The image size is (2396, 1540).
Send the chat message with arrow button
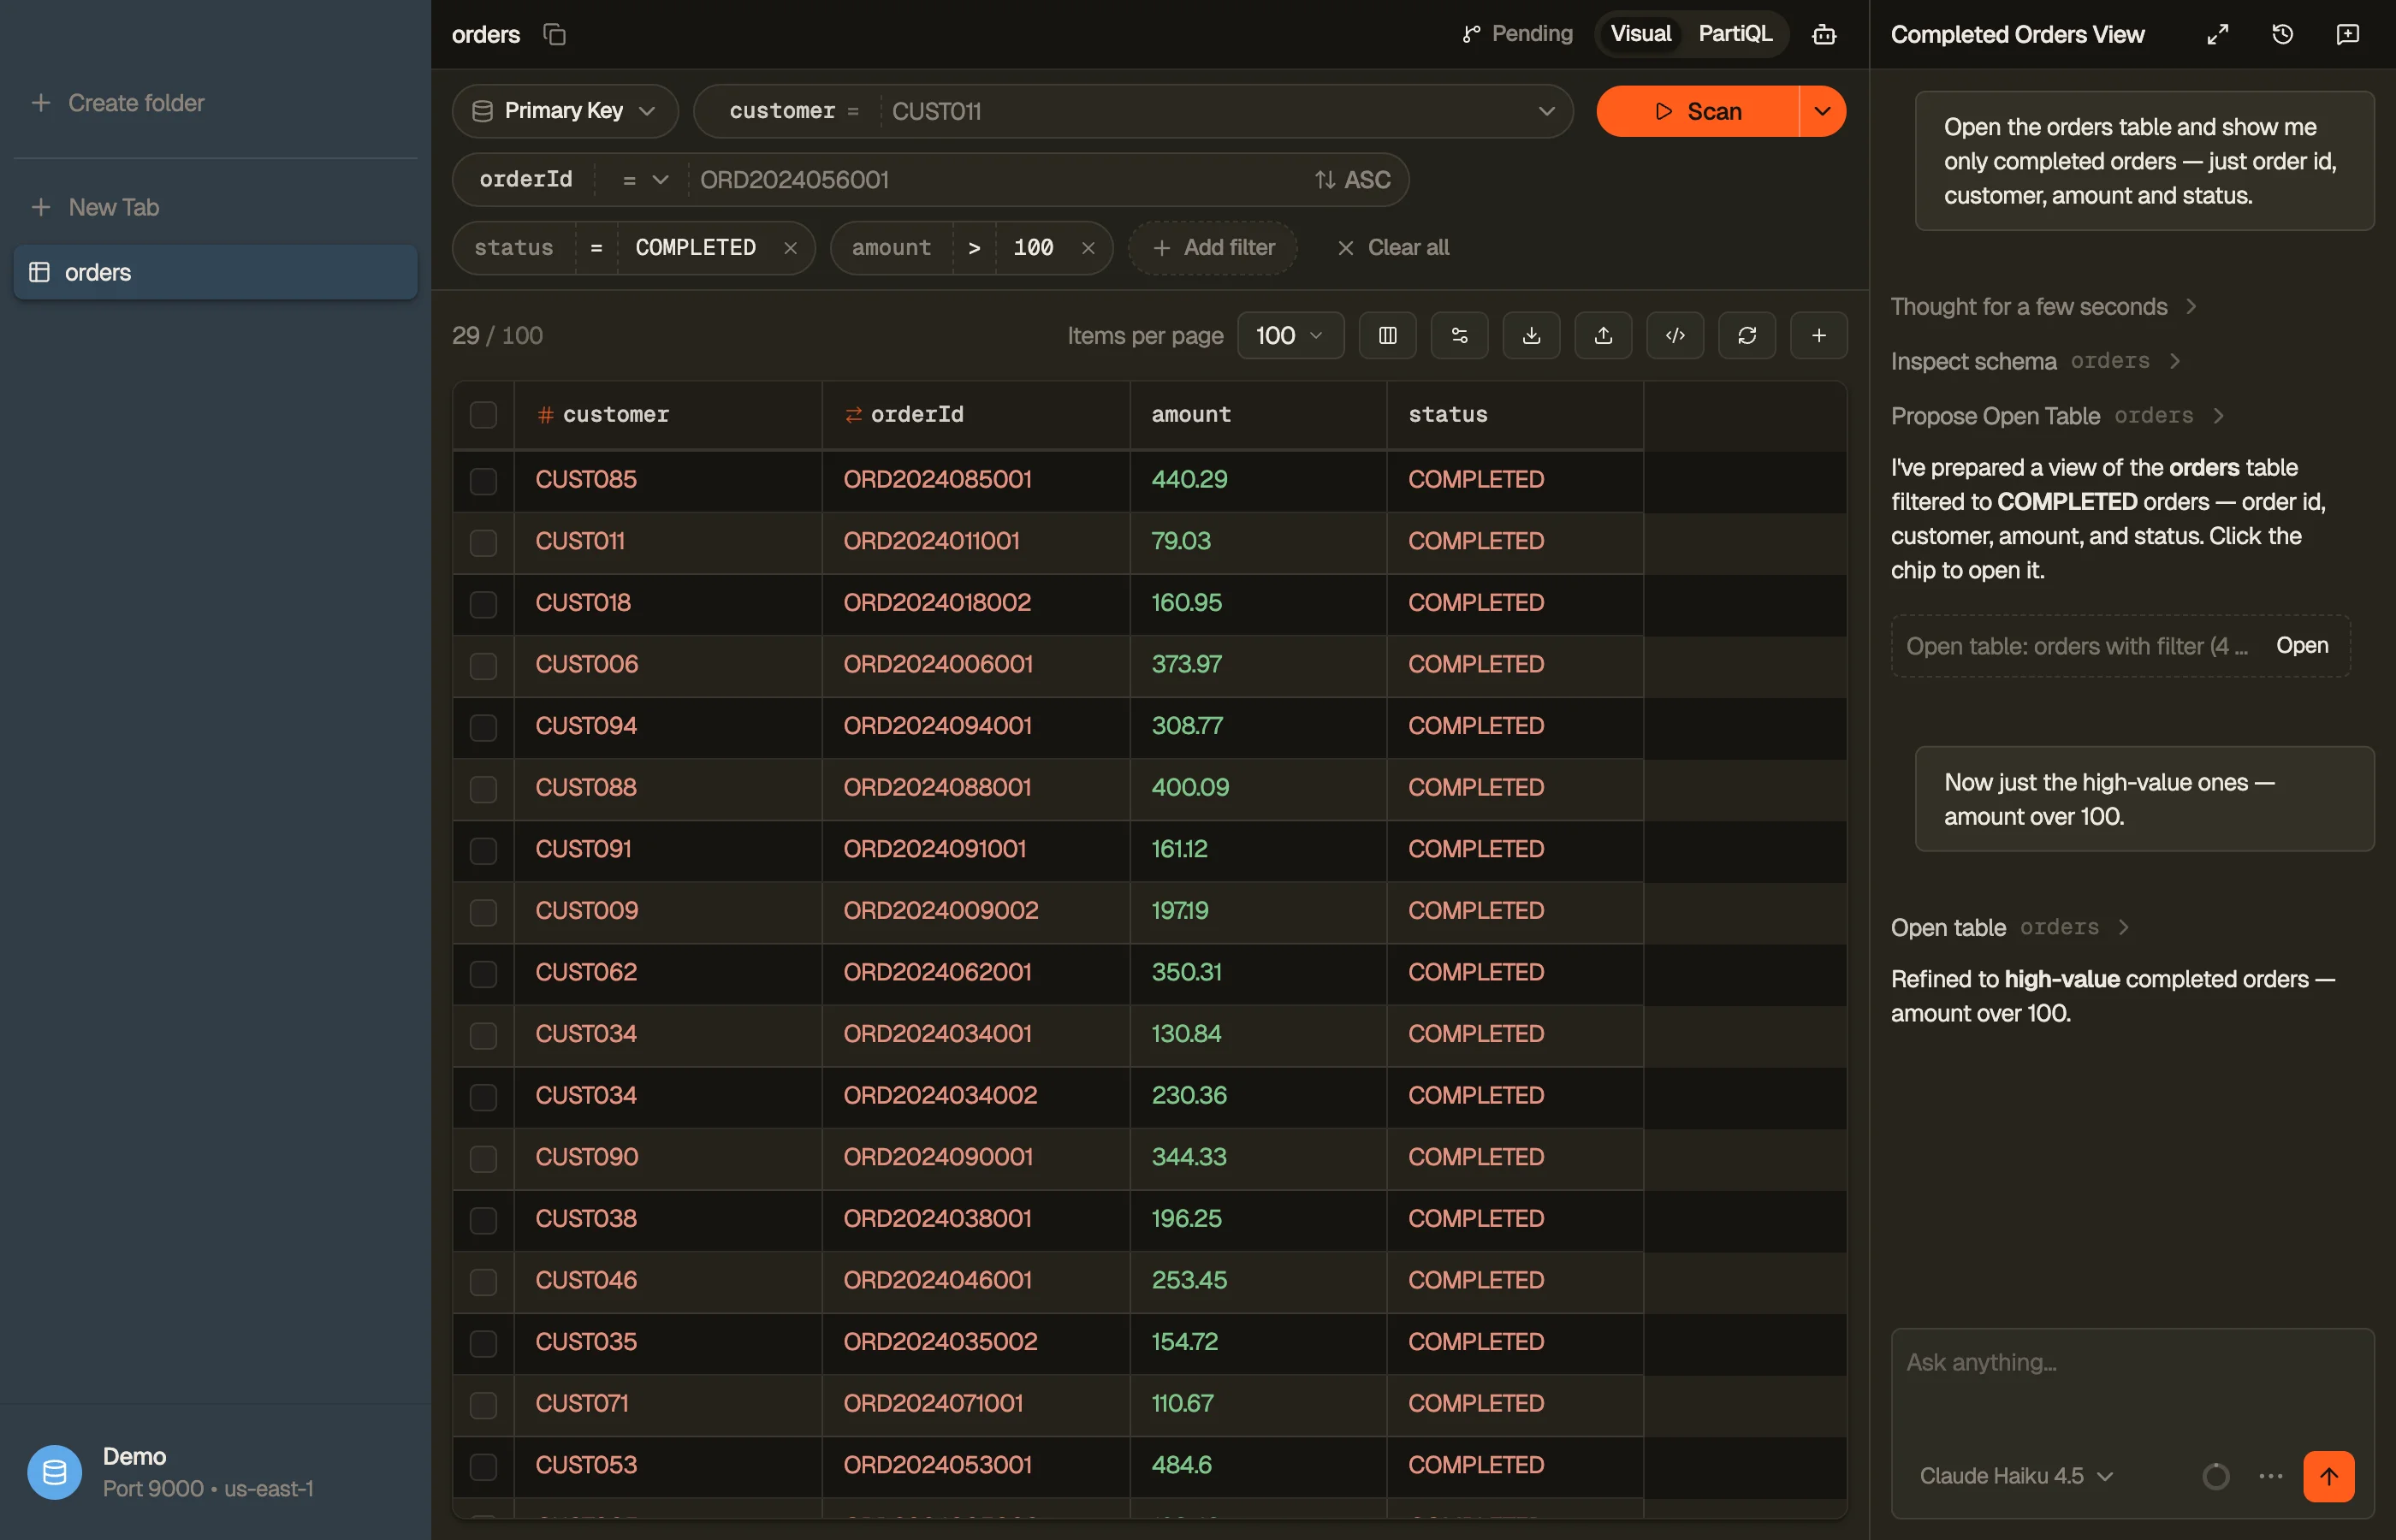pos(2328,1476)
